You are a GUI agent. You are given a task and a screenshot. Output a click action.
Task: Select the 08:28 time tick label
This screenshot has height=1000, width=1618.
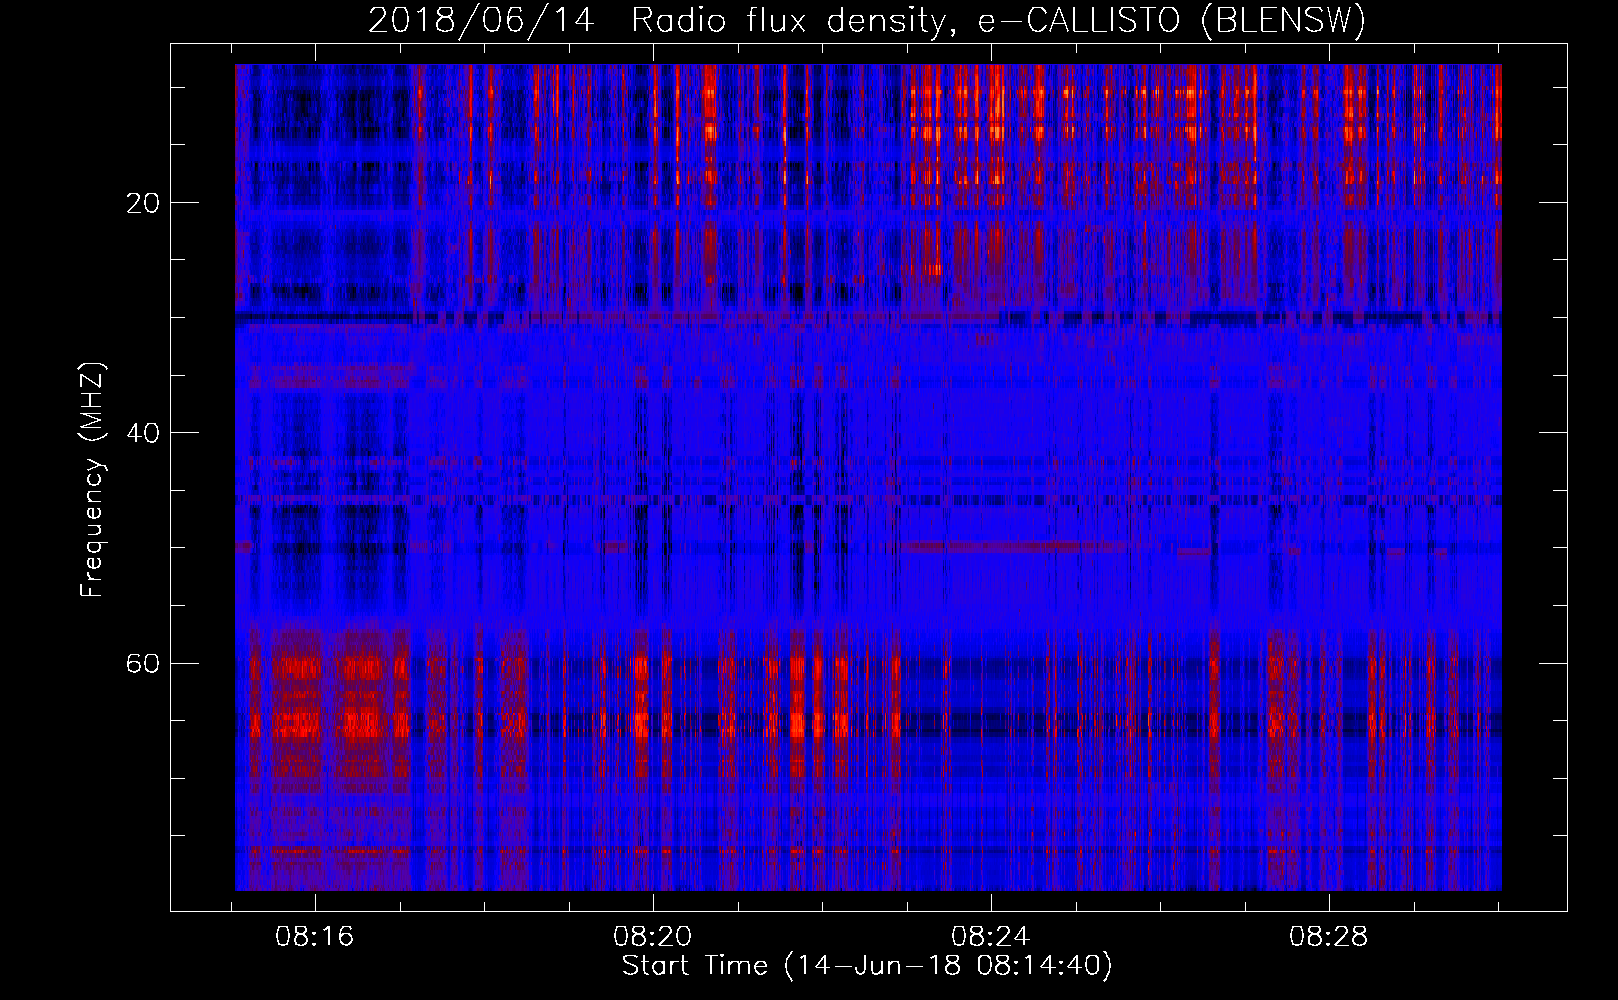click(x=1329, y=937)
